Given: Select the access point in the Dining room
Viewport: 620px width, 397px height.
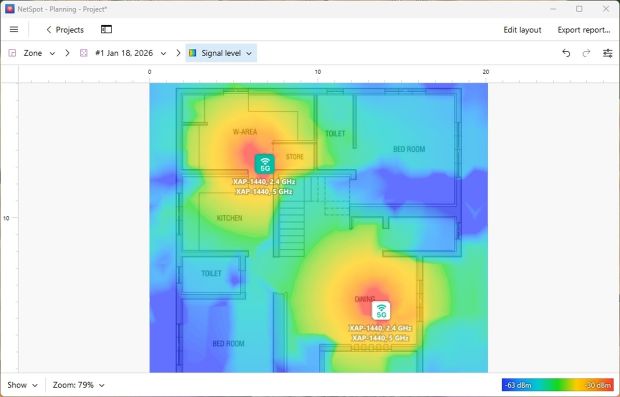Looking at the screenshot, I should [x=381, y=311].
